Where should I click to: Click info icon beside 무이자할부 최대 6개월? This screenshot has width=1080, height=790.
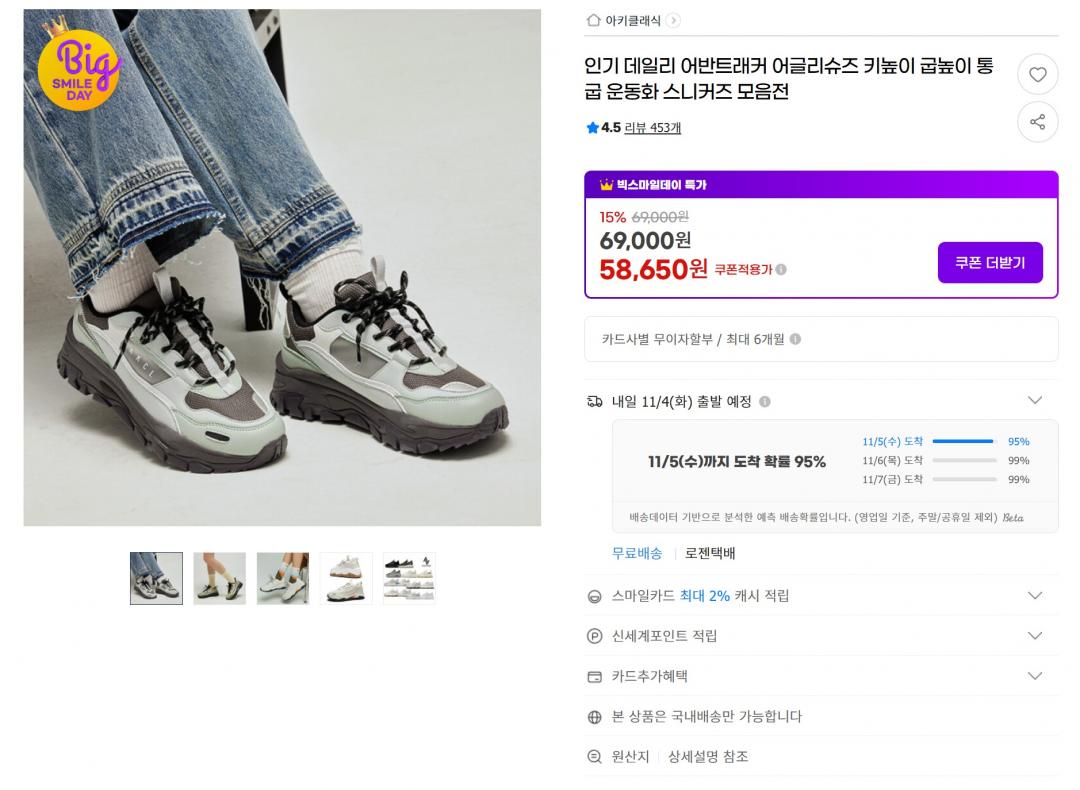tap(795, 339)
